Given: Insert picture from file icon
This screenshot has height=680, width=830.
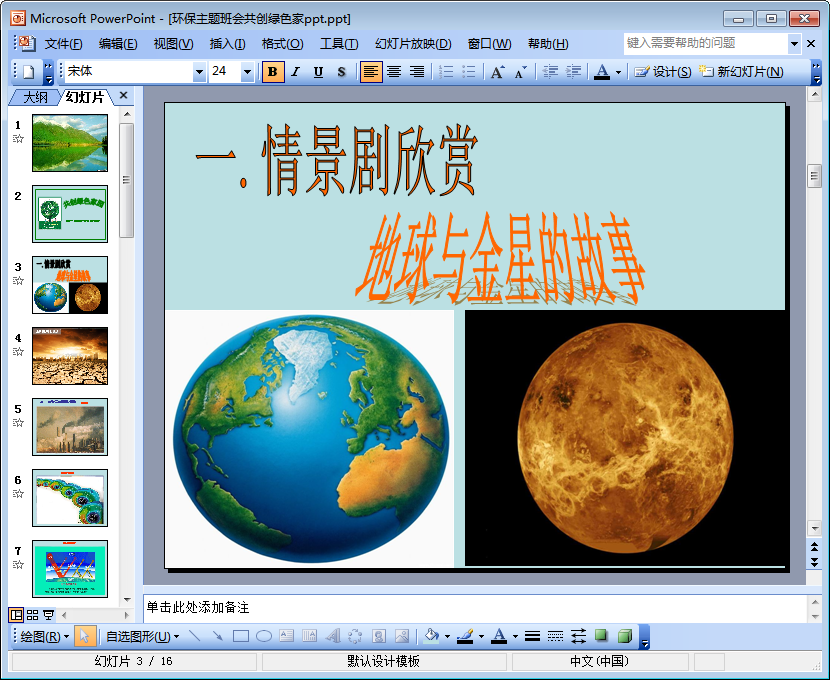Looking at the screenshot, I should pos(402,637).
